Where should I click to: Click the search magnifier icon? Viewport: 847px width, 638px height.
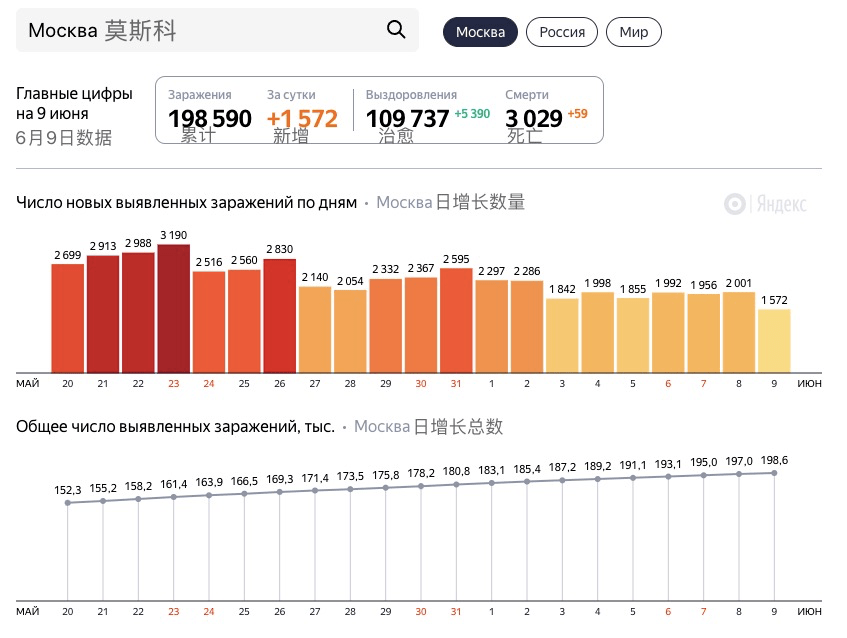tap(396, 30)
